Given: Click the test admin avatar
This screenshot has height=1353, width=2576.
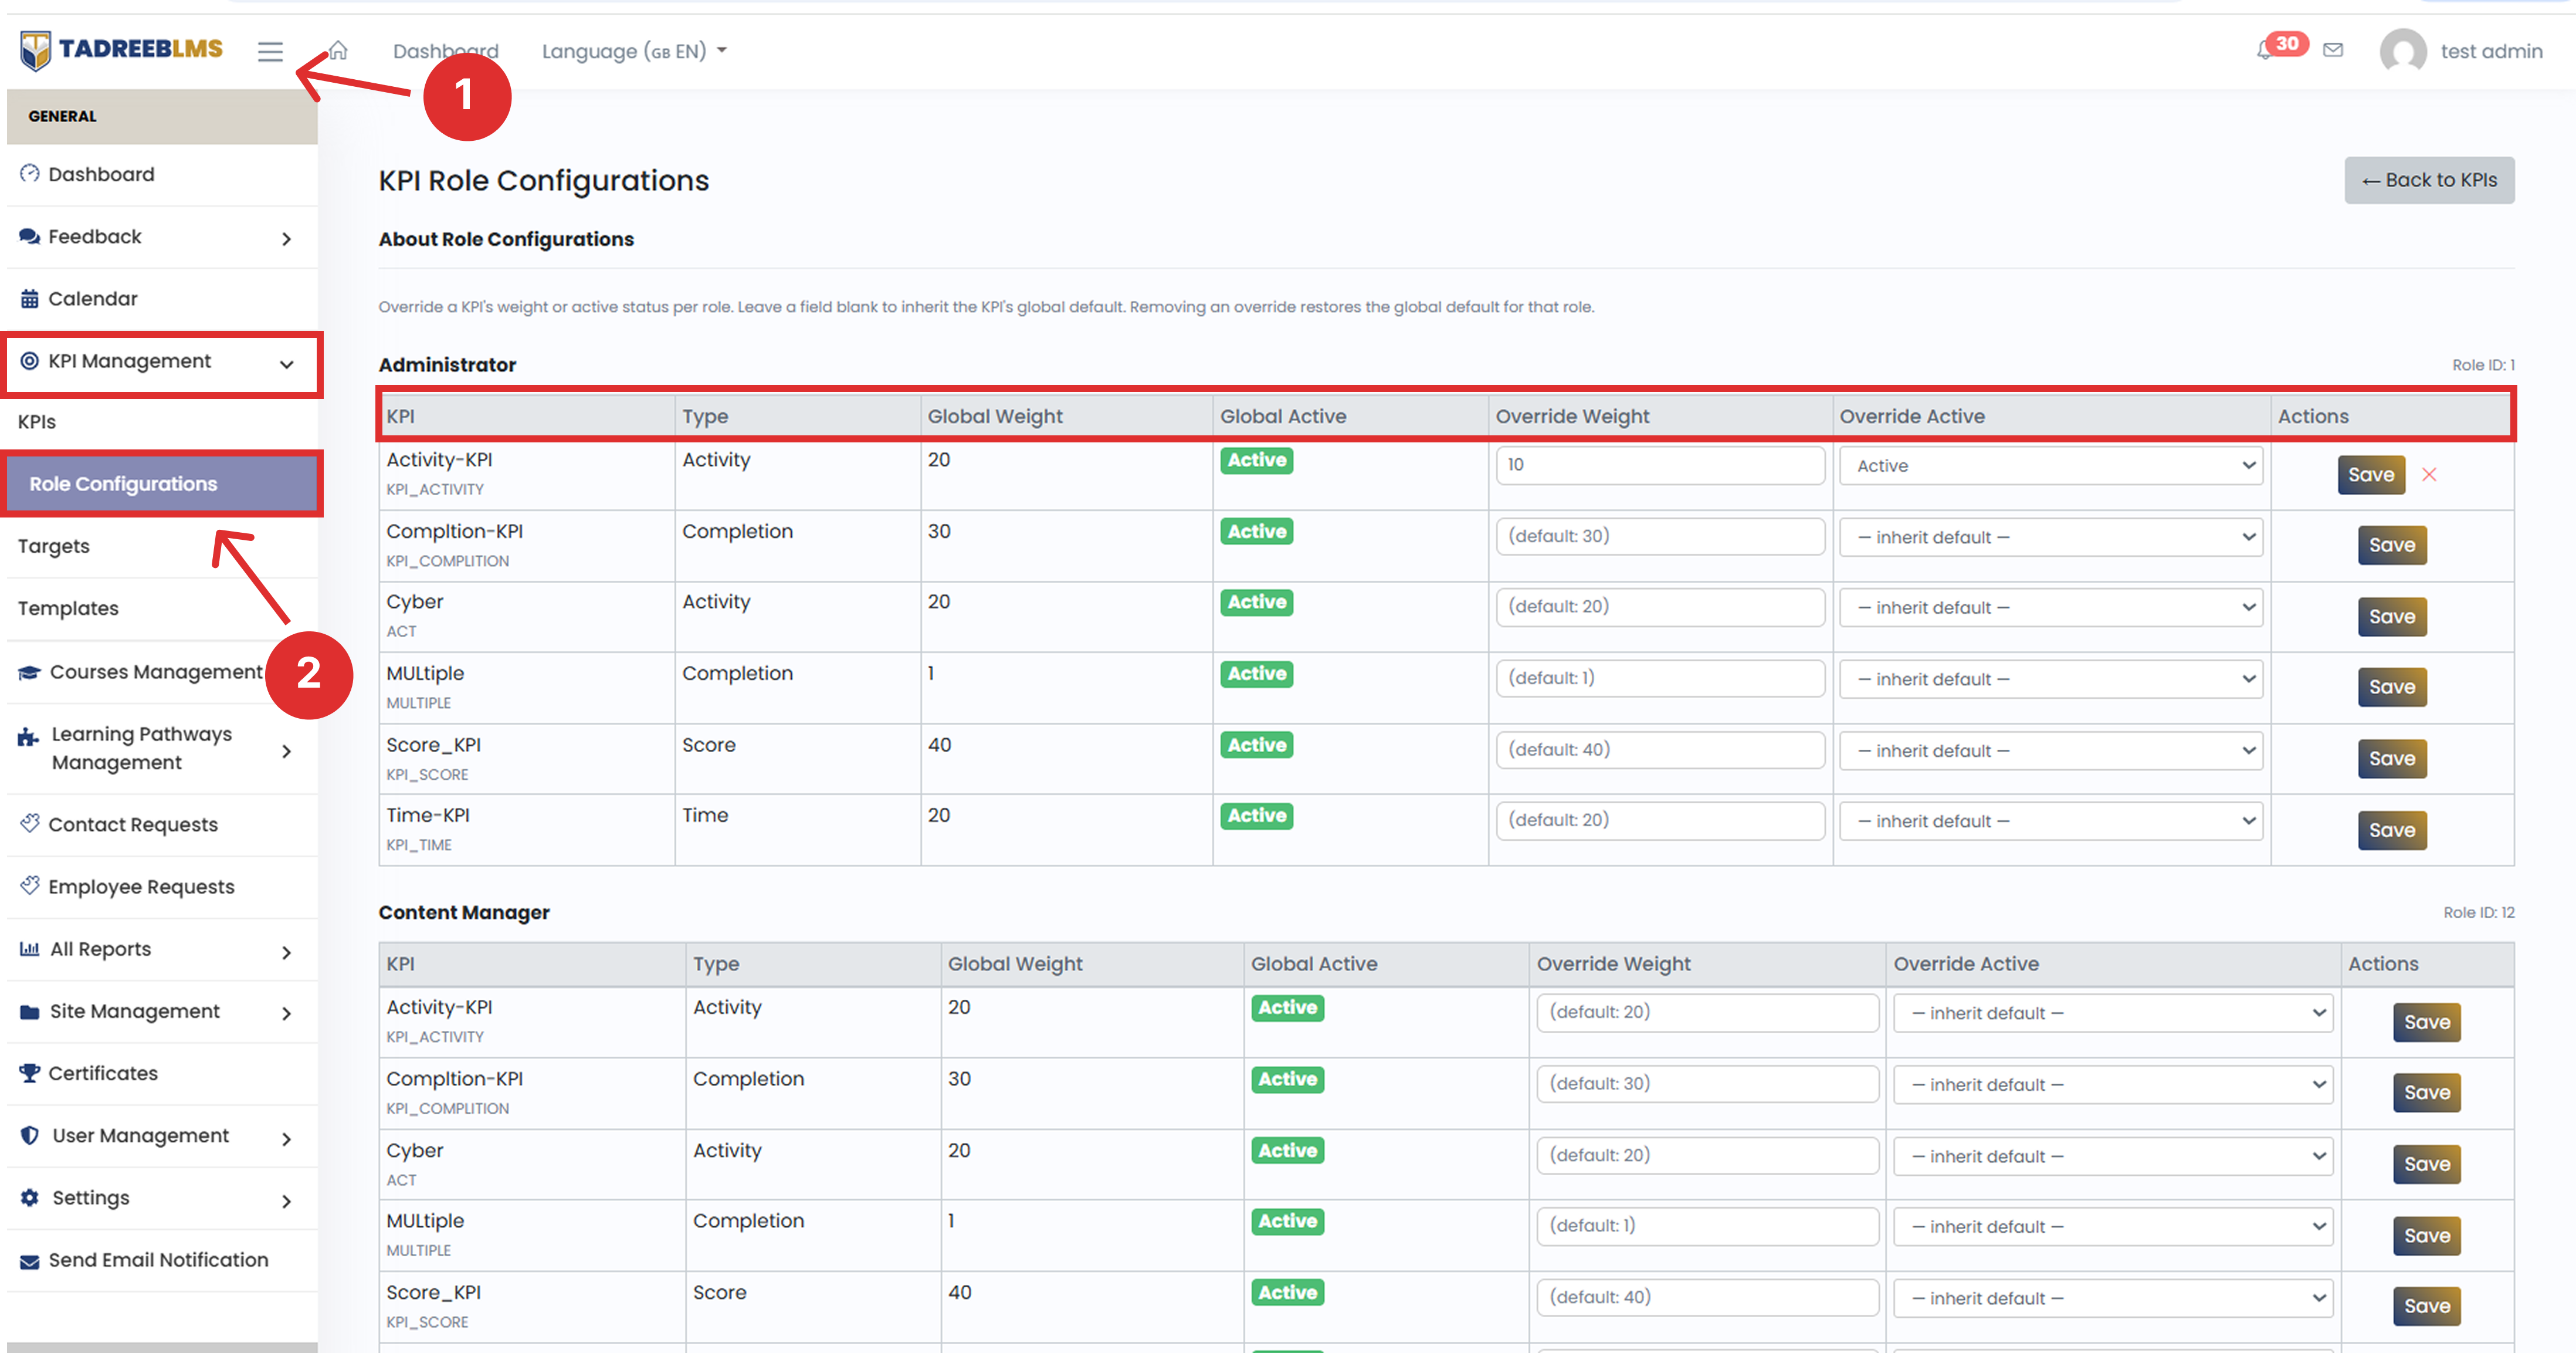Looking at the screenshot, I should tap(2403, 51).
